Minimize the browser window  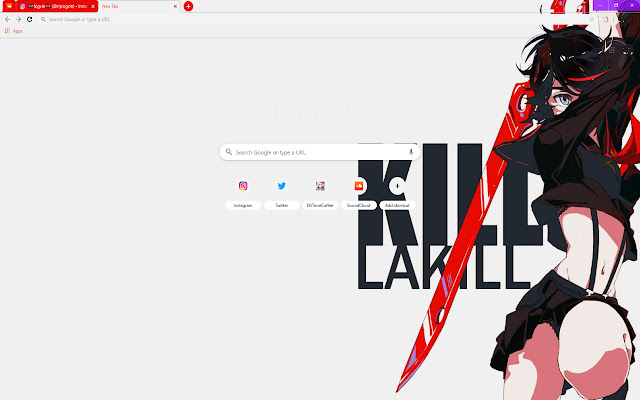pyautogui.click(x=600, y=5)
